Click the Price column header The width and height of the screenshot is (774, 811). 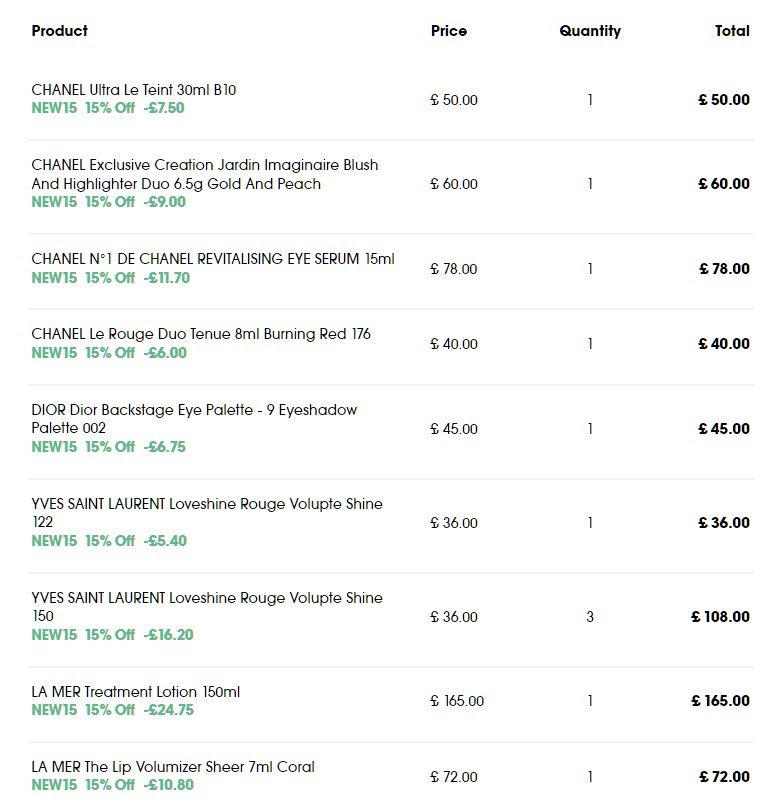click(448, 31)
